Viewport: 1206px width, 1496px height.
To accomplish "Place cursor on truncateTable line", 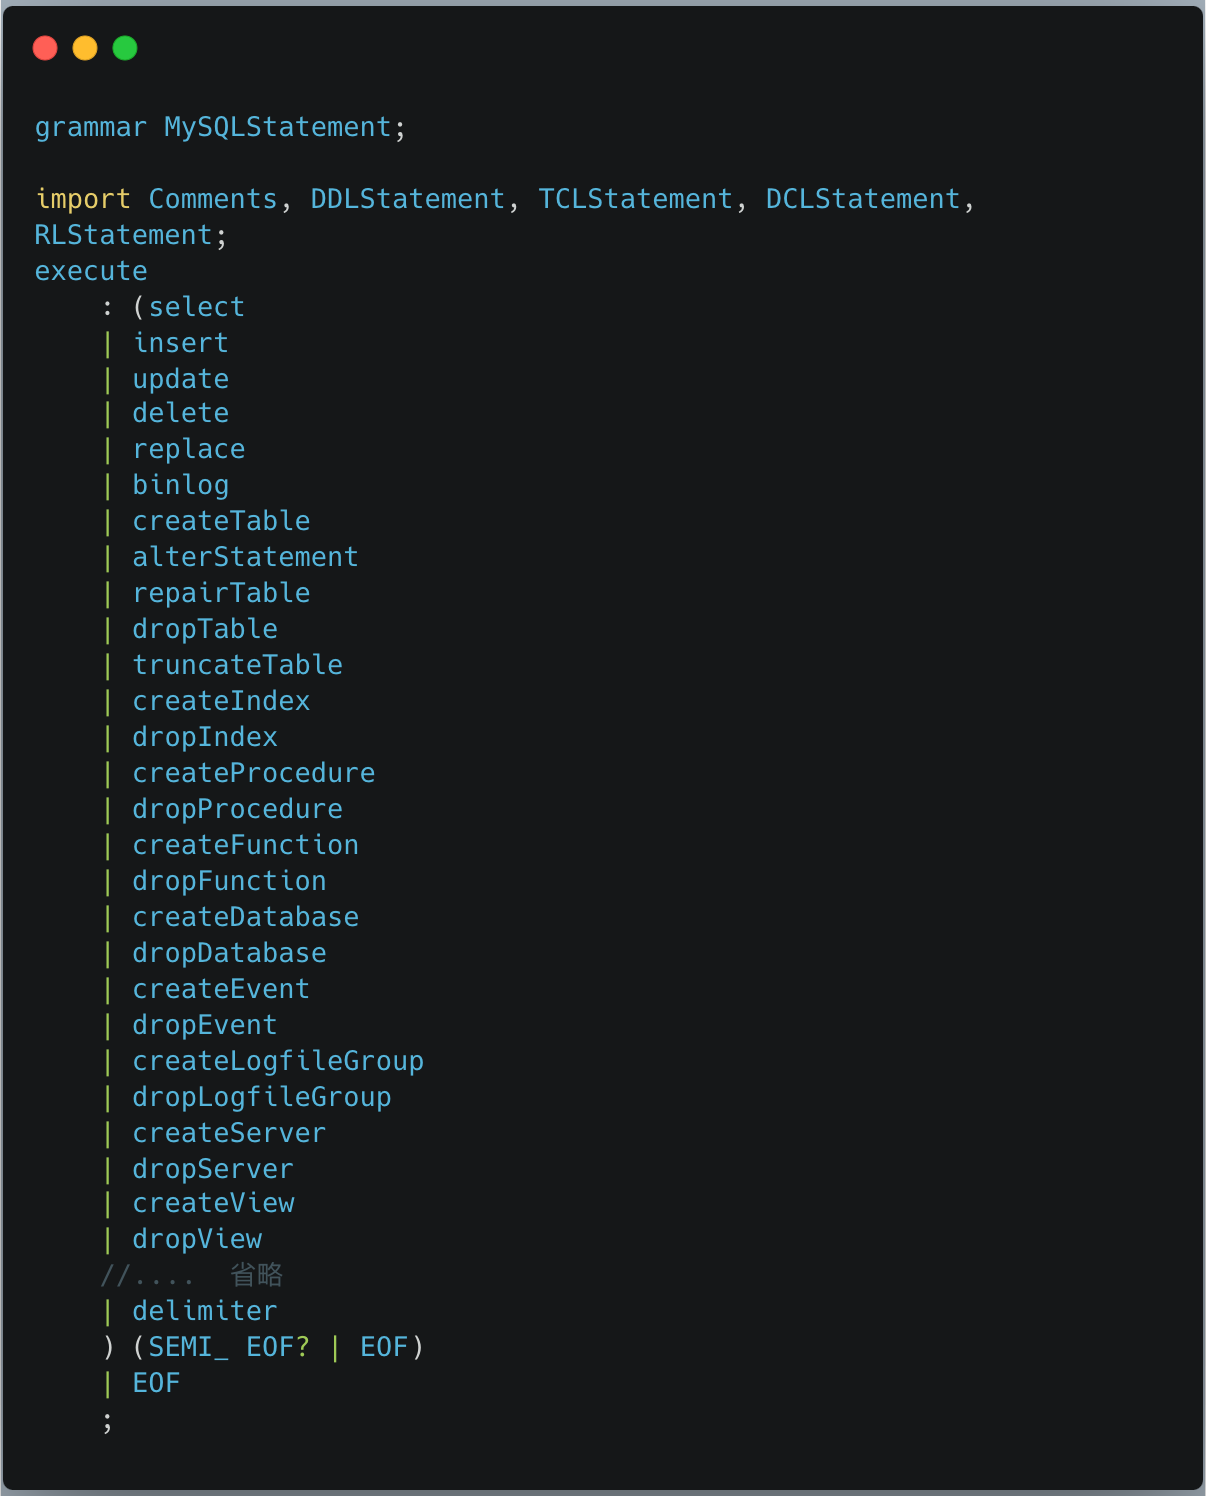I will (x=237, y=665).
